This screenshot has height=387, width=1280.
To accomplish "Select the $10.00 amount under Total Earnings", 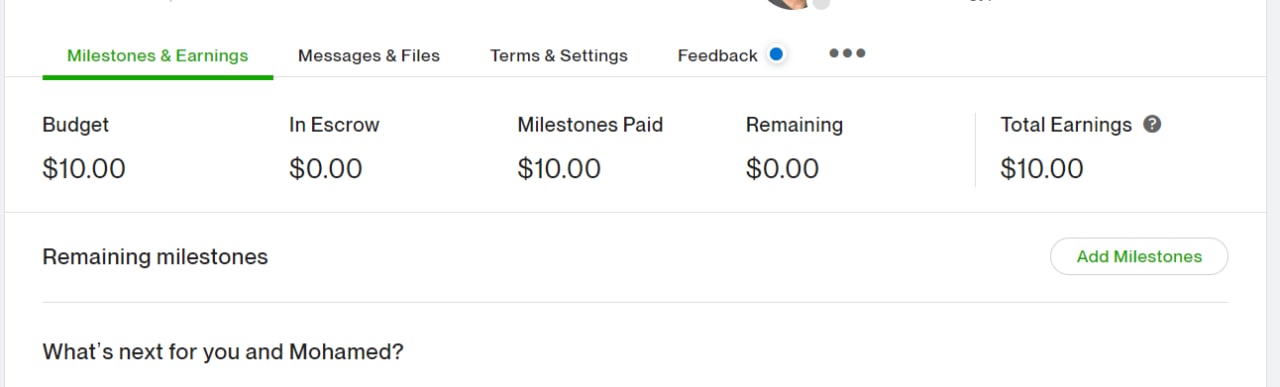I will pyautogui.click(x=1042, y=169).
